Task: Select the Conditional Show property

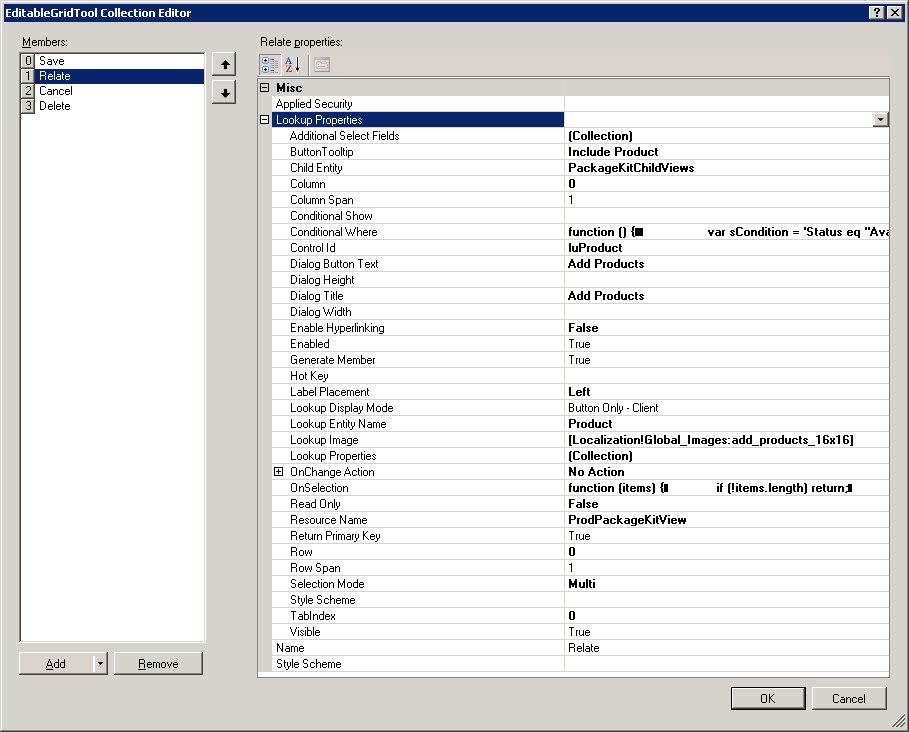Action: tap(331, 216)
